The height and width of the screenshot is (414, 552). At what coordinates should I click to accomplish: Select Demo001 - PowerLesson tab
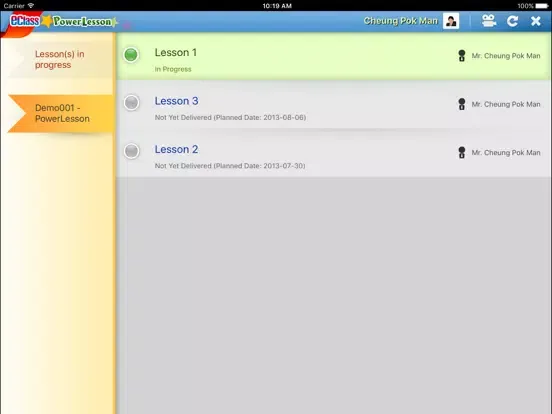pos(61,113)
